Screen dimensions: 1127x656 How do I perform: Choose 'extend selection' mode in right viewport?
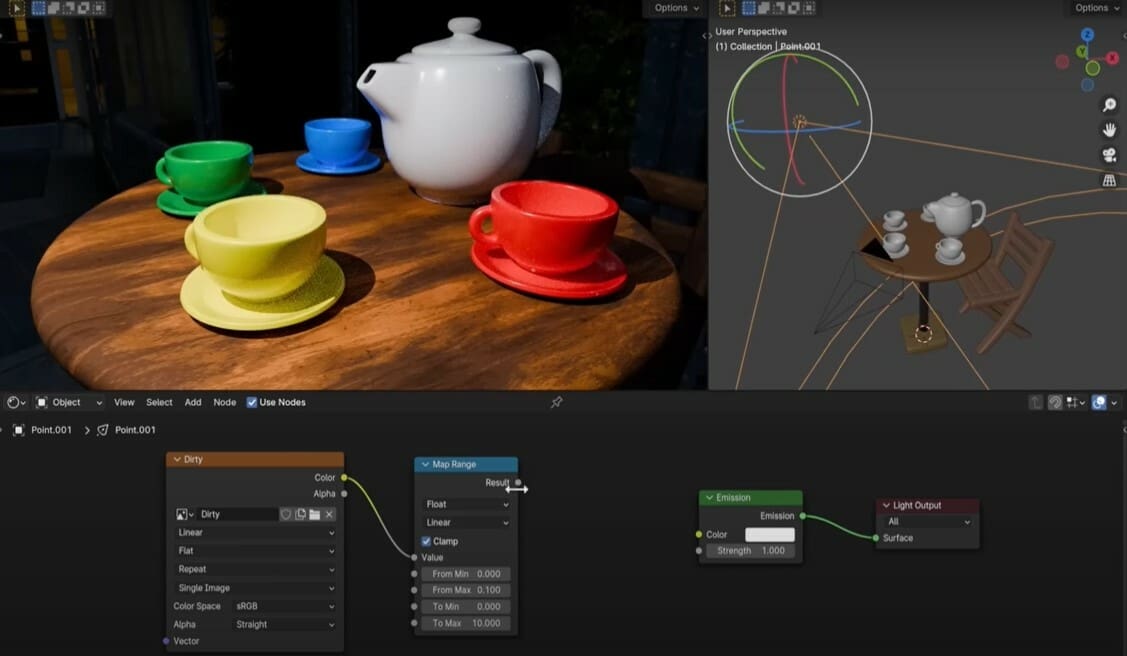pyautogui.click(x=763, y=8)
